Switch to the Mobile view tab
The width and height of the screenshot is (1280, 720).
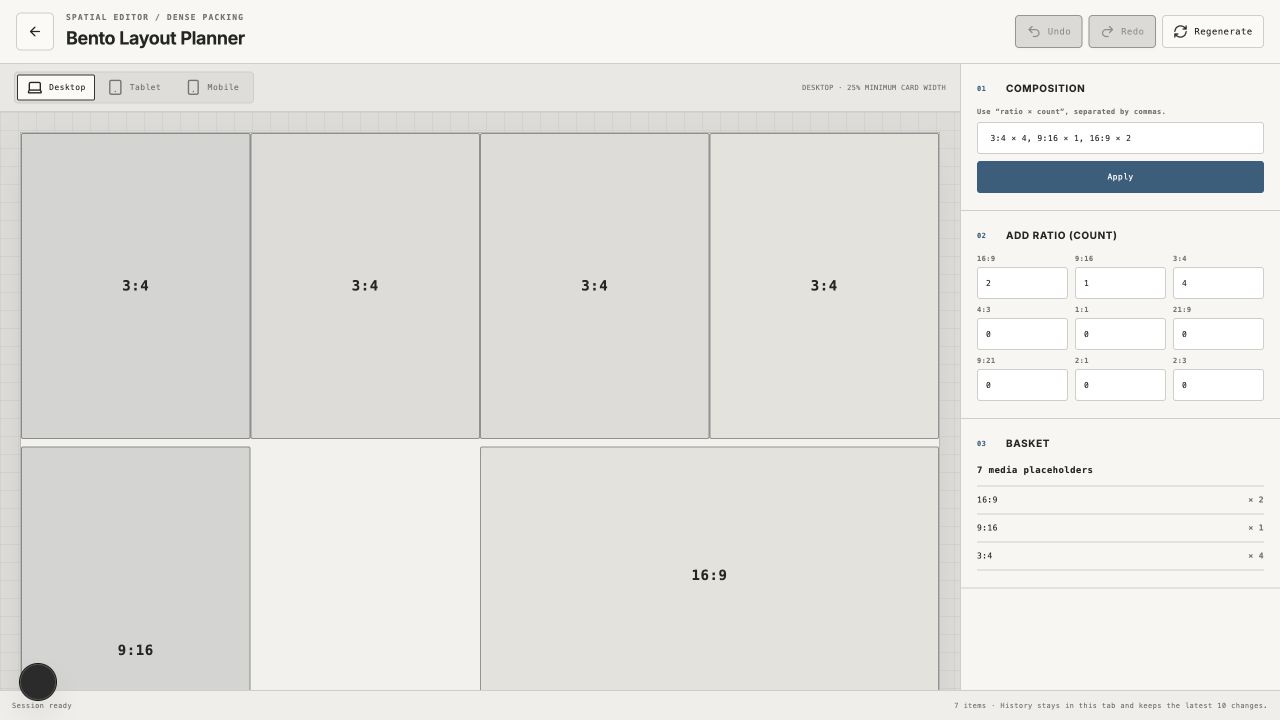click(x=213, y=87)
